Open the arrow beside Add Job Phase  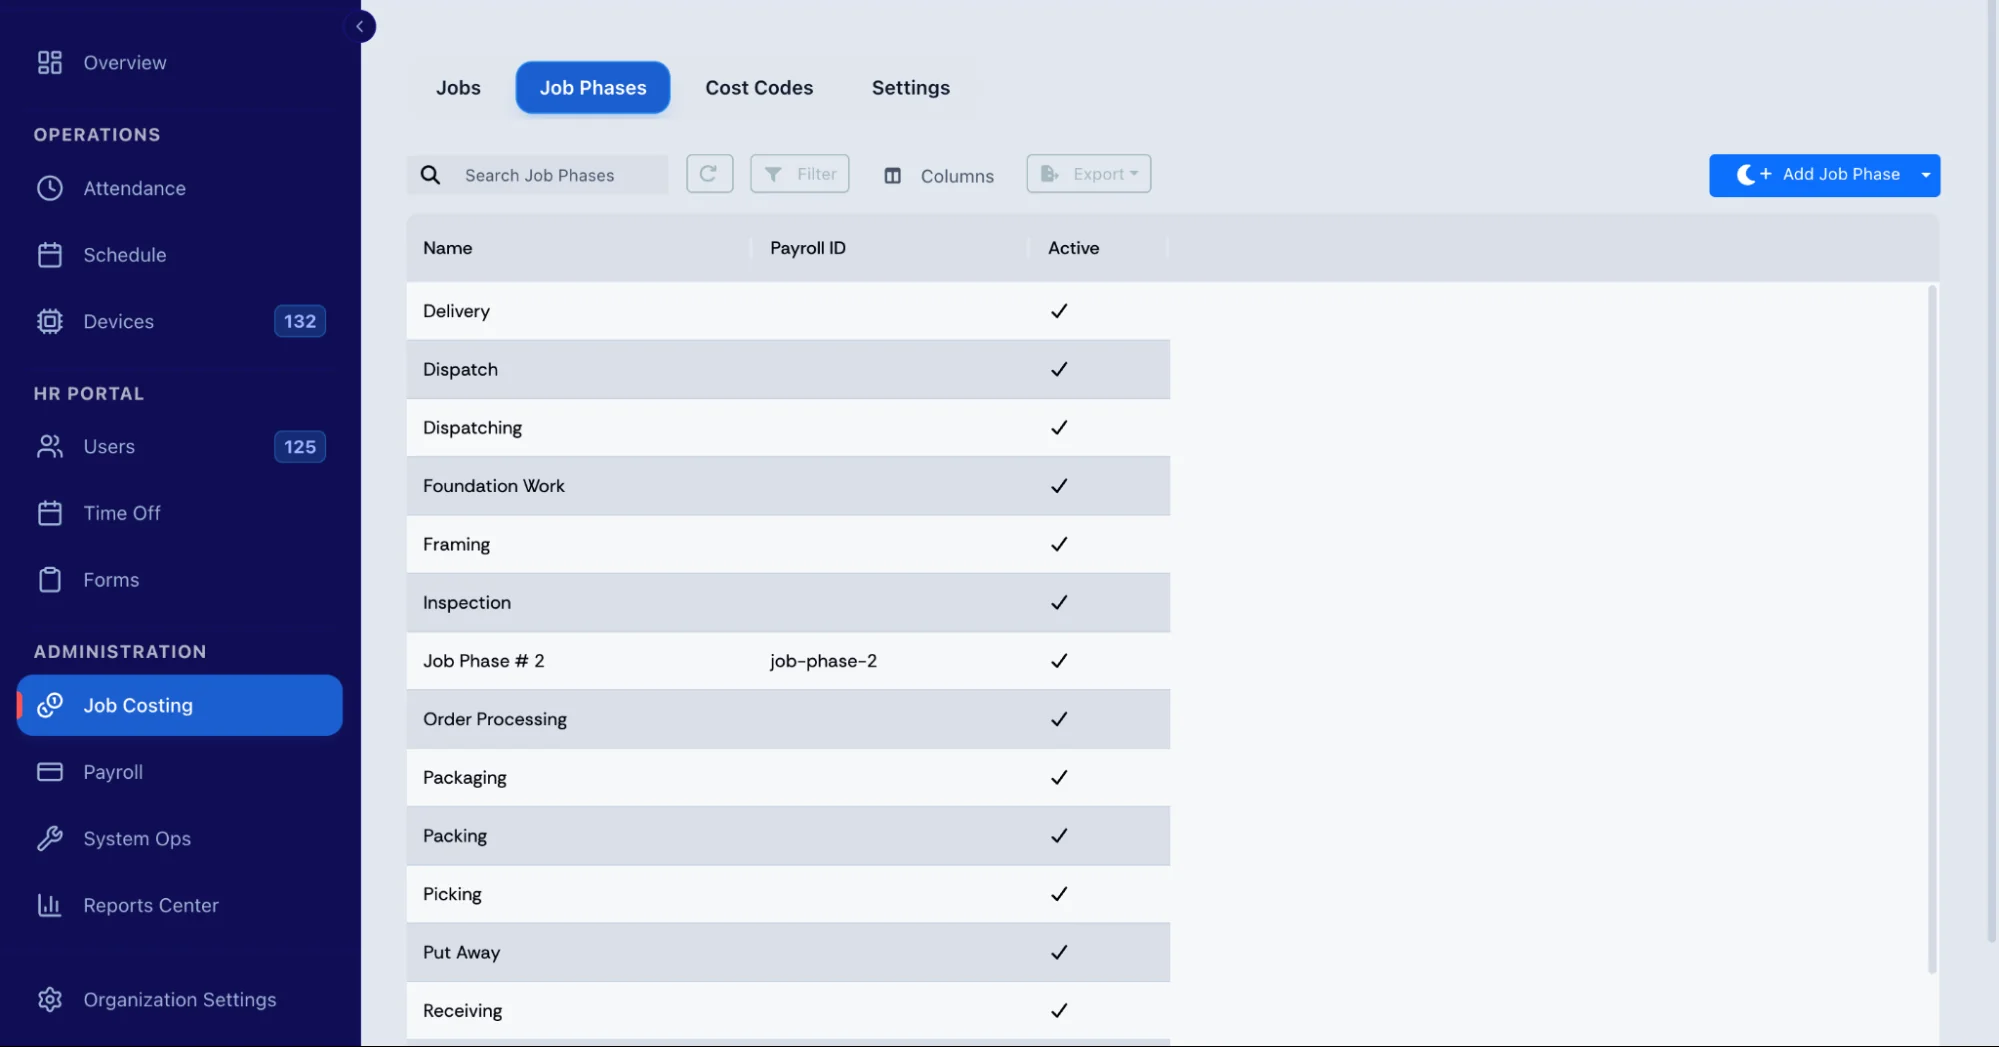click(x=1926, y=175)
